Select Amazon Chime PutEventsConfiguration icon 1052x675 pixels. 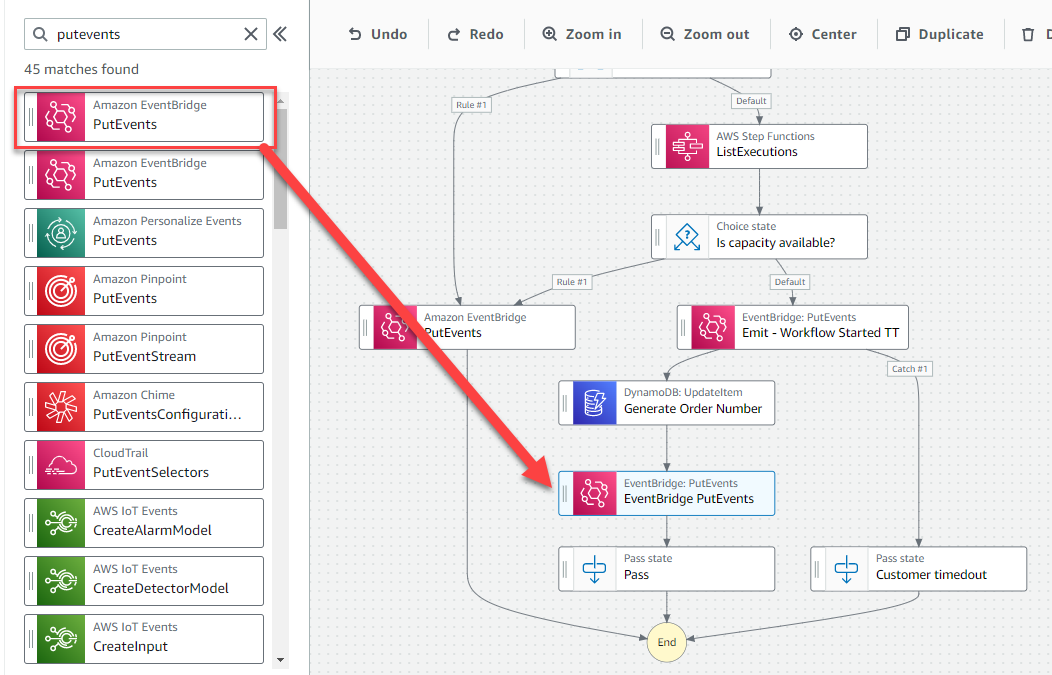[61, 407]
